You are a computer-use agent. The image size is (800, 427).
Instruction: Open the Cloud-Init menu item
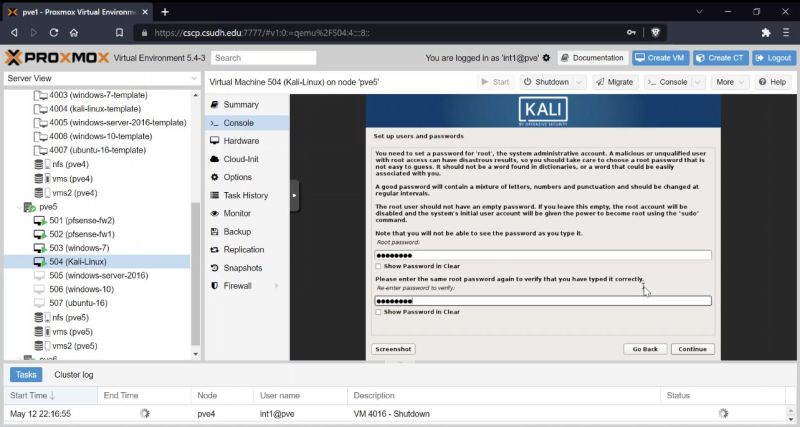(x=247, y=159)
